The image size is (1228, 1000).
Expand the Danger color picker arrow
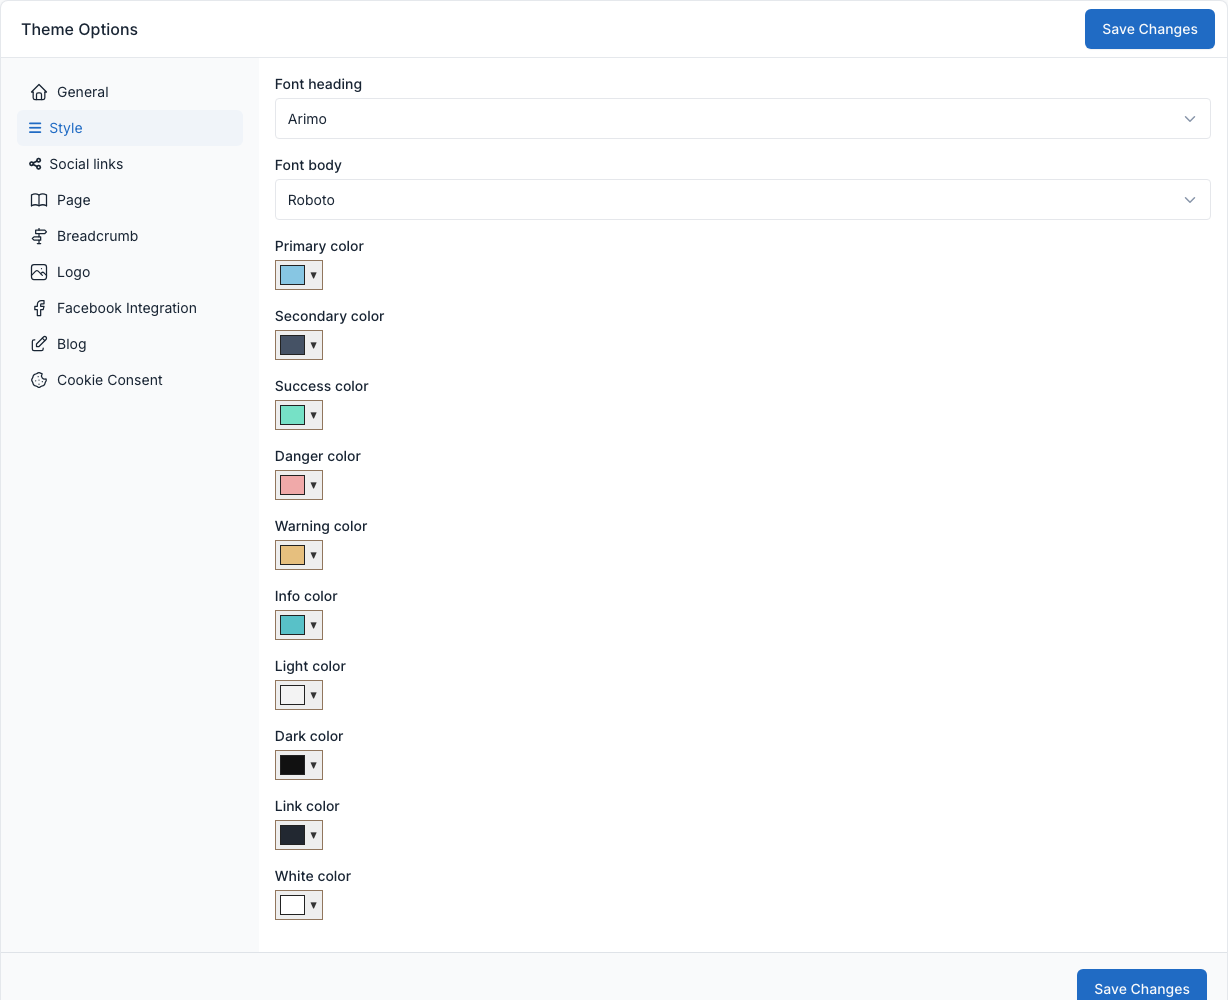[x=313, y=485]
